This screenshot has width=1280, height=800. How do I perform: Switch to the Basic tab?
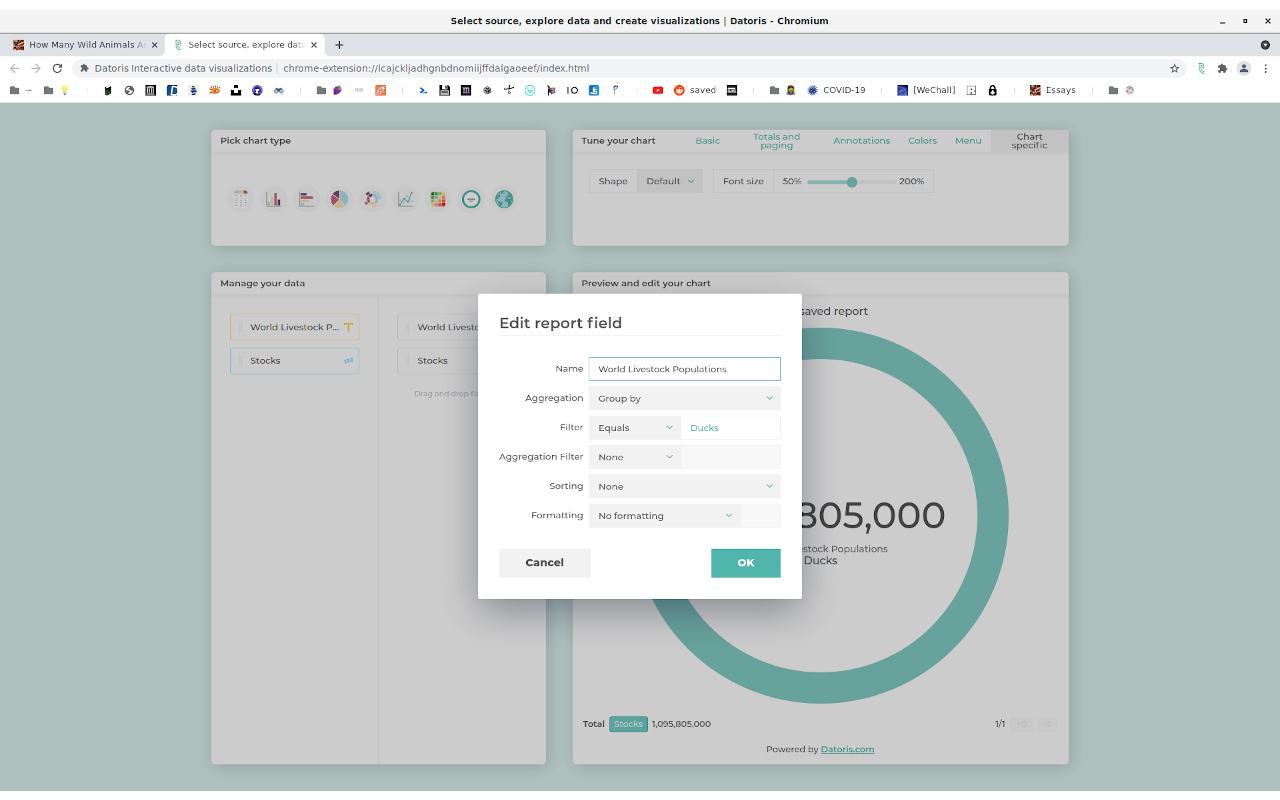click(708, 141)
